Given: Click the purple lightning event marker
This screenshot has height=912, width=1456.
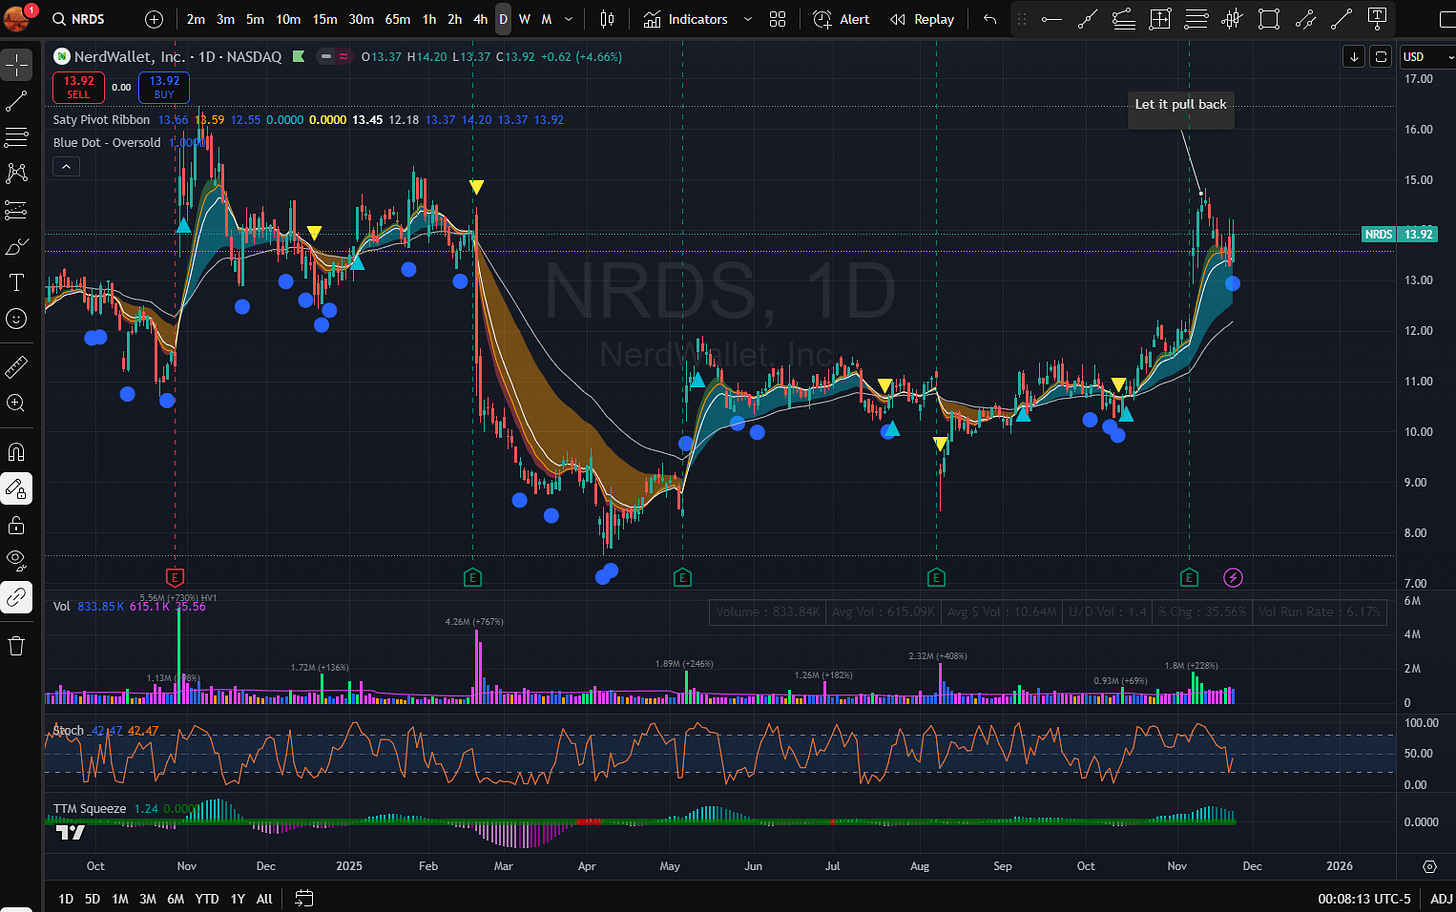Looking at the screenshot, I should coord(1233,577).
